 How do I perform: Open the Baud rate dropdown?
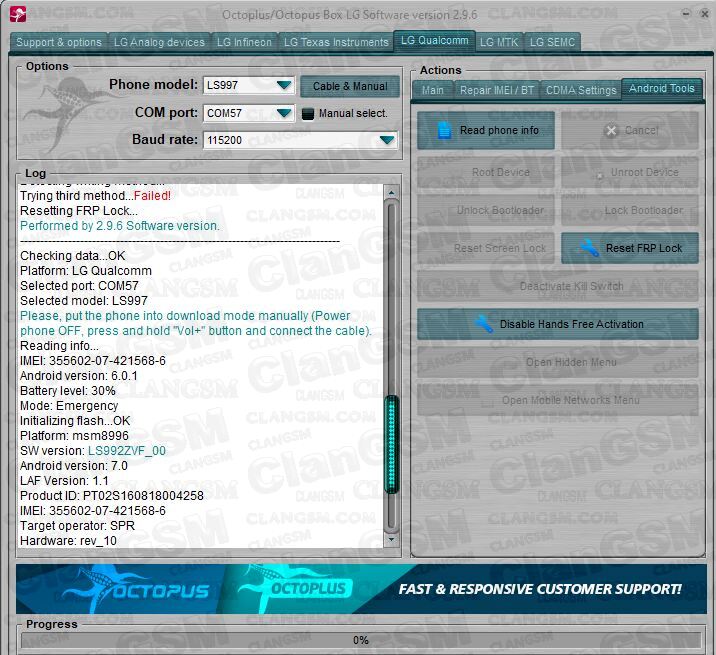[x=387, y=140]
